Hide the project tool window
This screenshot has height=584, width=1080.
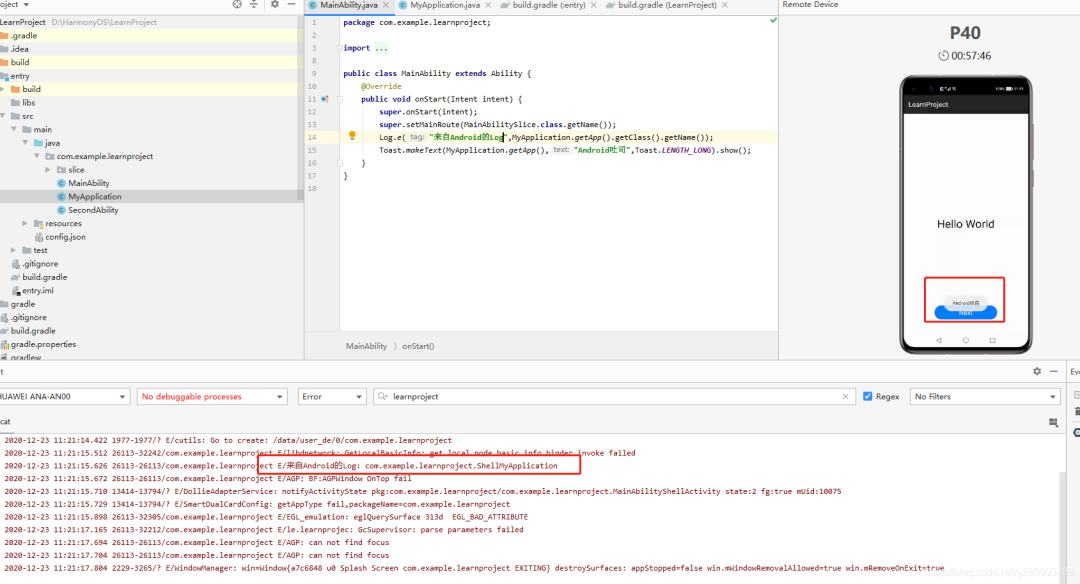291,4
